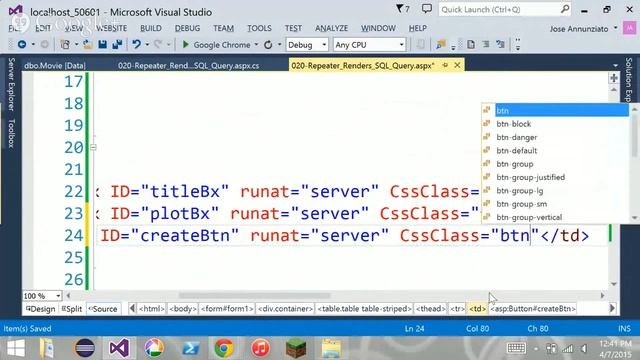
Task: Click the New Project toolbar icon
Action: [65, 44]
